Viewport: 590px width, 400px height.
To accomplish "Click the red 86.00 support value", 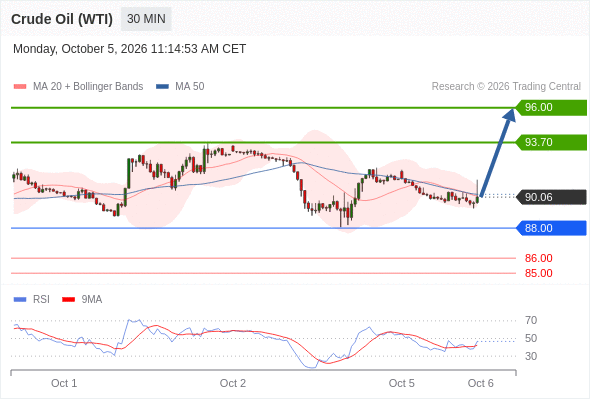I will [538, 259].
